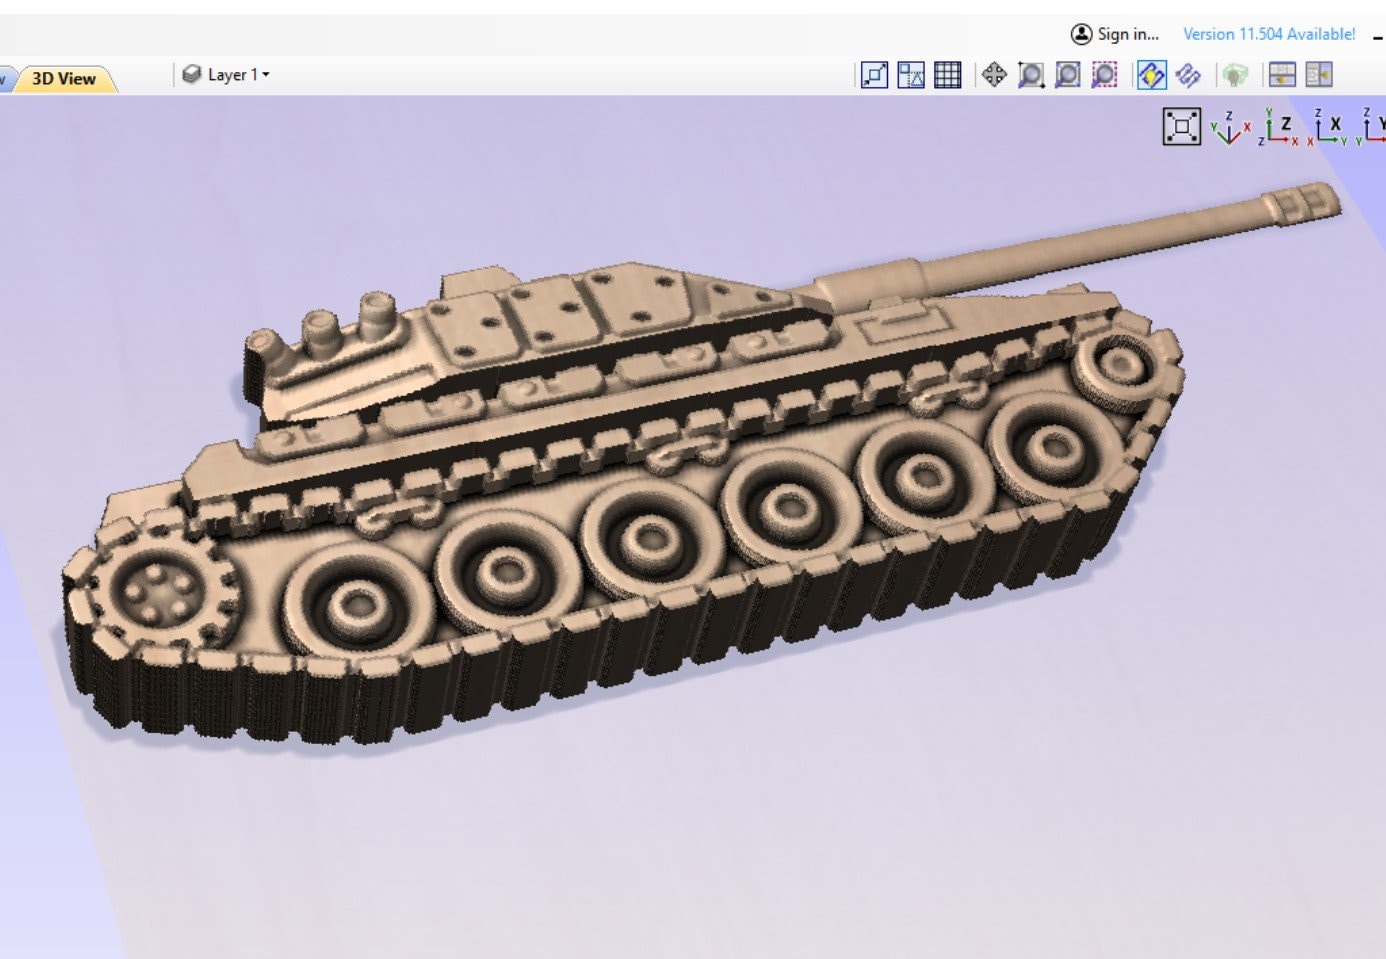Image resolution: width=1386 pixels, height=959 pixels.
Task: Click Zoom to Selection tool
Action: (x=1103, y=75)
